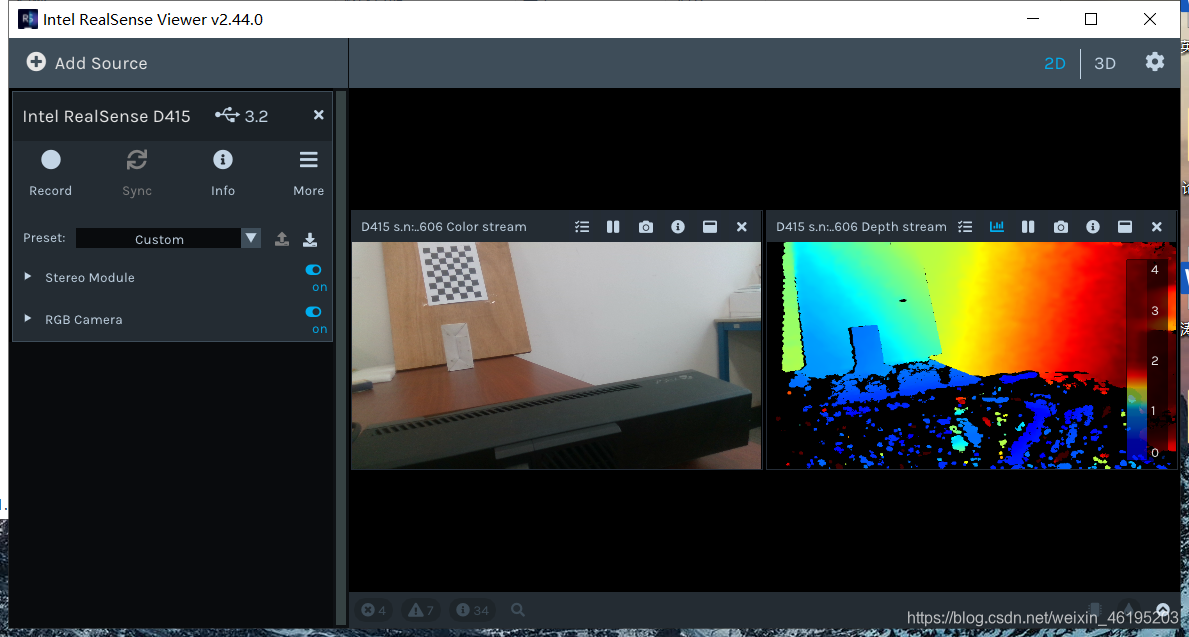This screenshot has width=1189, height=637.
Task: Show Color stream info overlay
Action: coord(678,227)
